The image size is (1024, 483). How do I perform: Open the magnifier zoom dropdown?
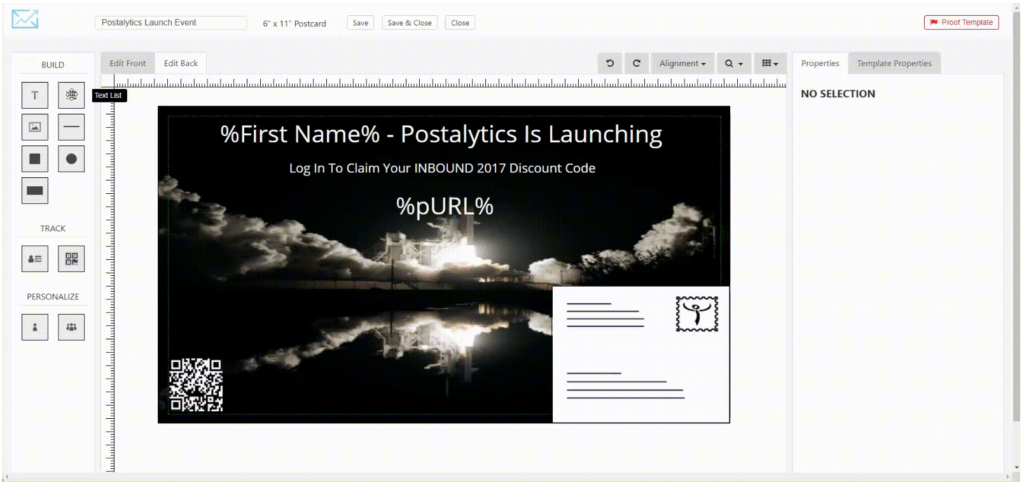(734, 63)
